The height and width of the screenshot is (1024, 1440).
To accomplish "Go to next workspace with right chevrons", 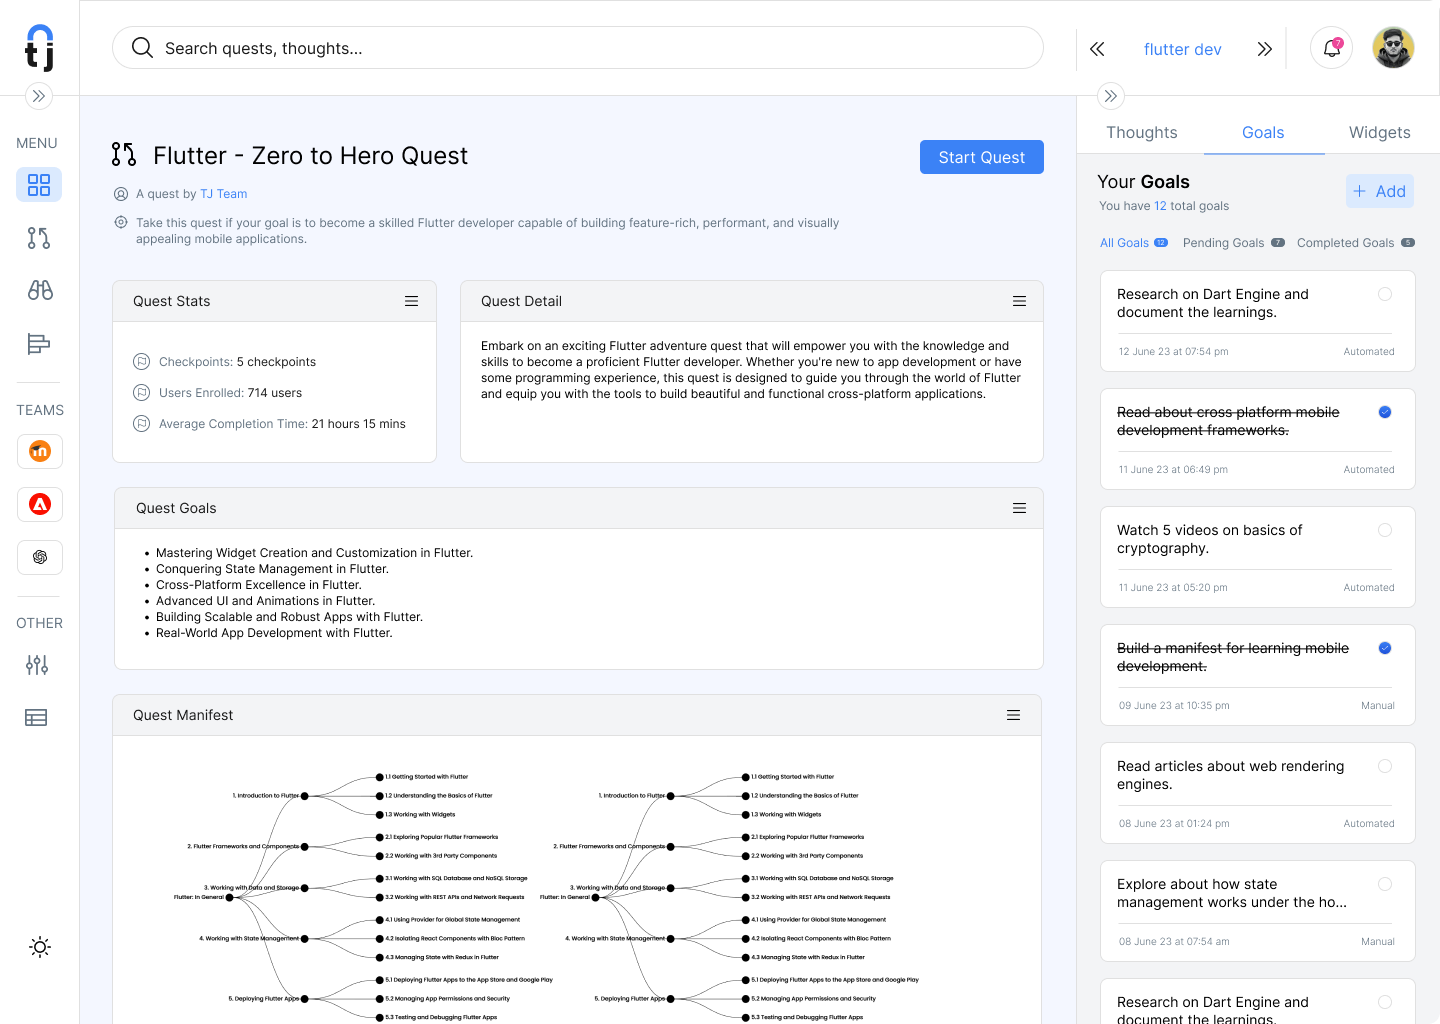I will click(x=1265, y=49).
